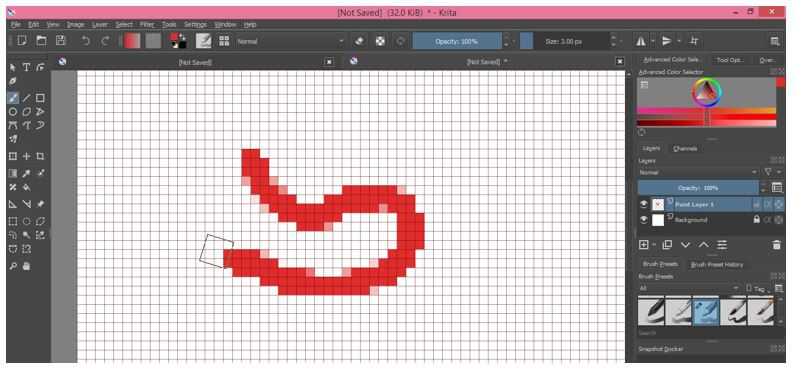Toggle preserve alpha checkerboard button
The height and width of the screenshot is (370, 797).
coord(380,41)
